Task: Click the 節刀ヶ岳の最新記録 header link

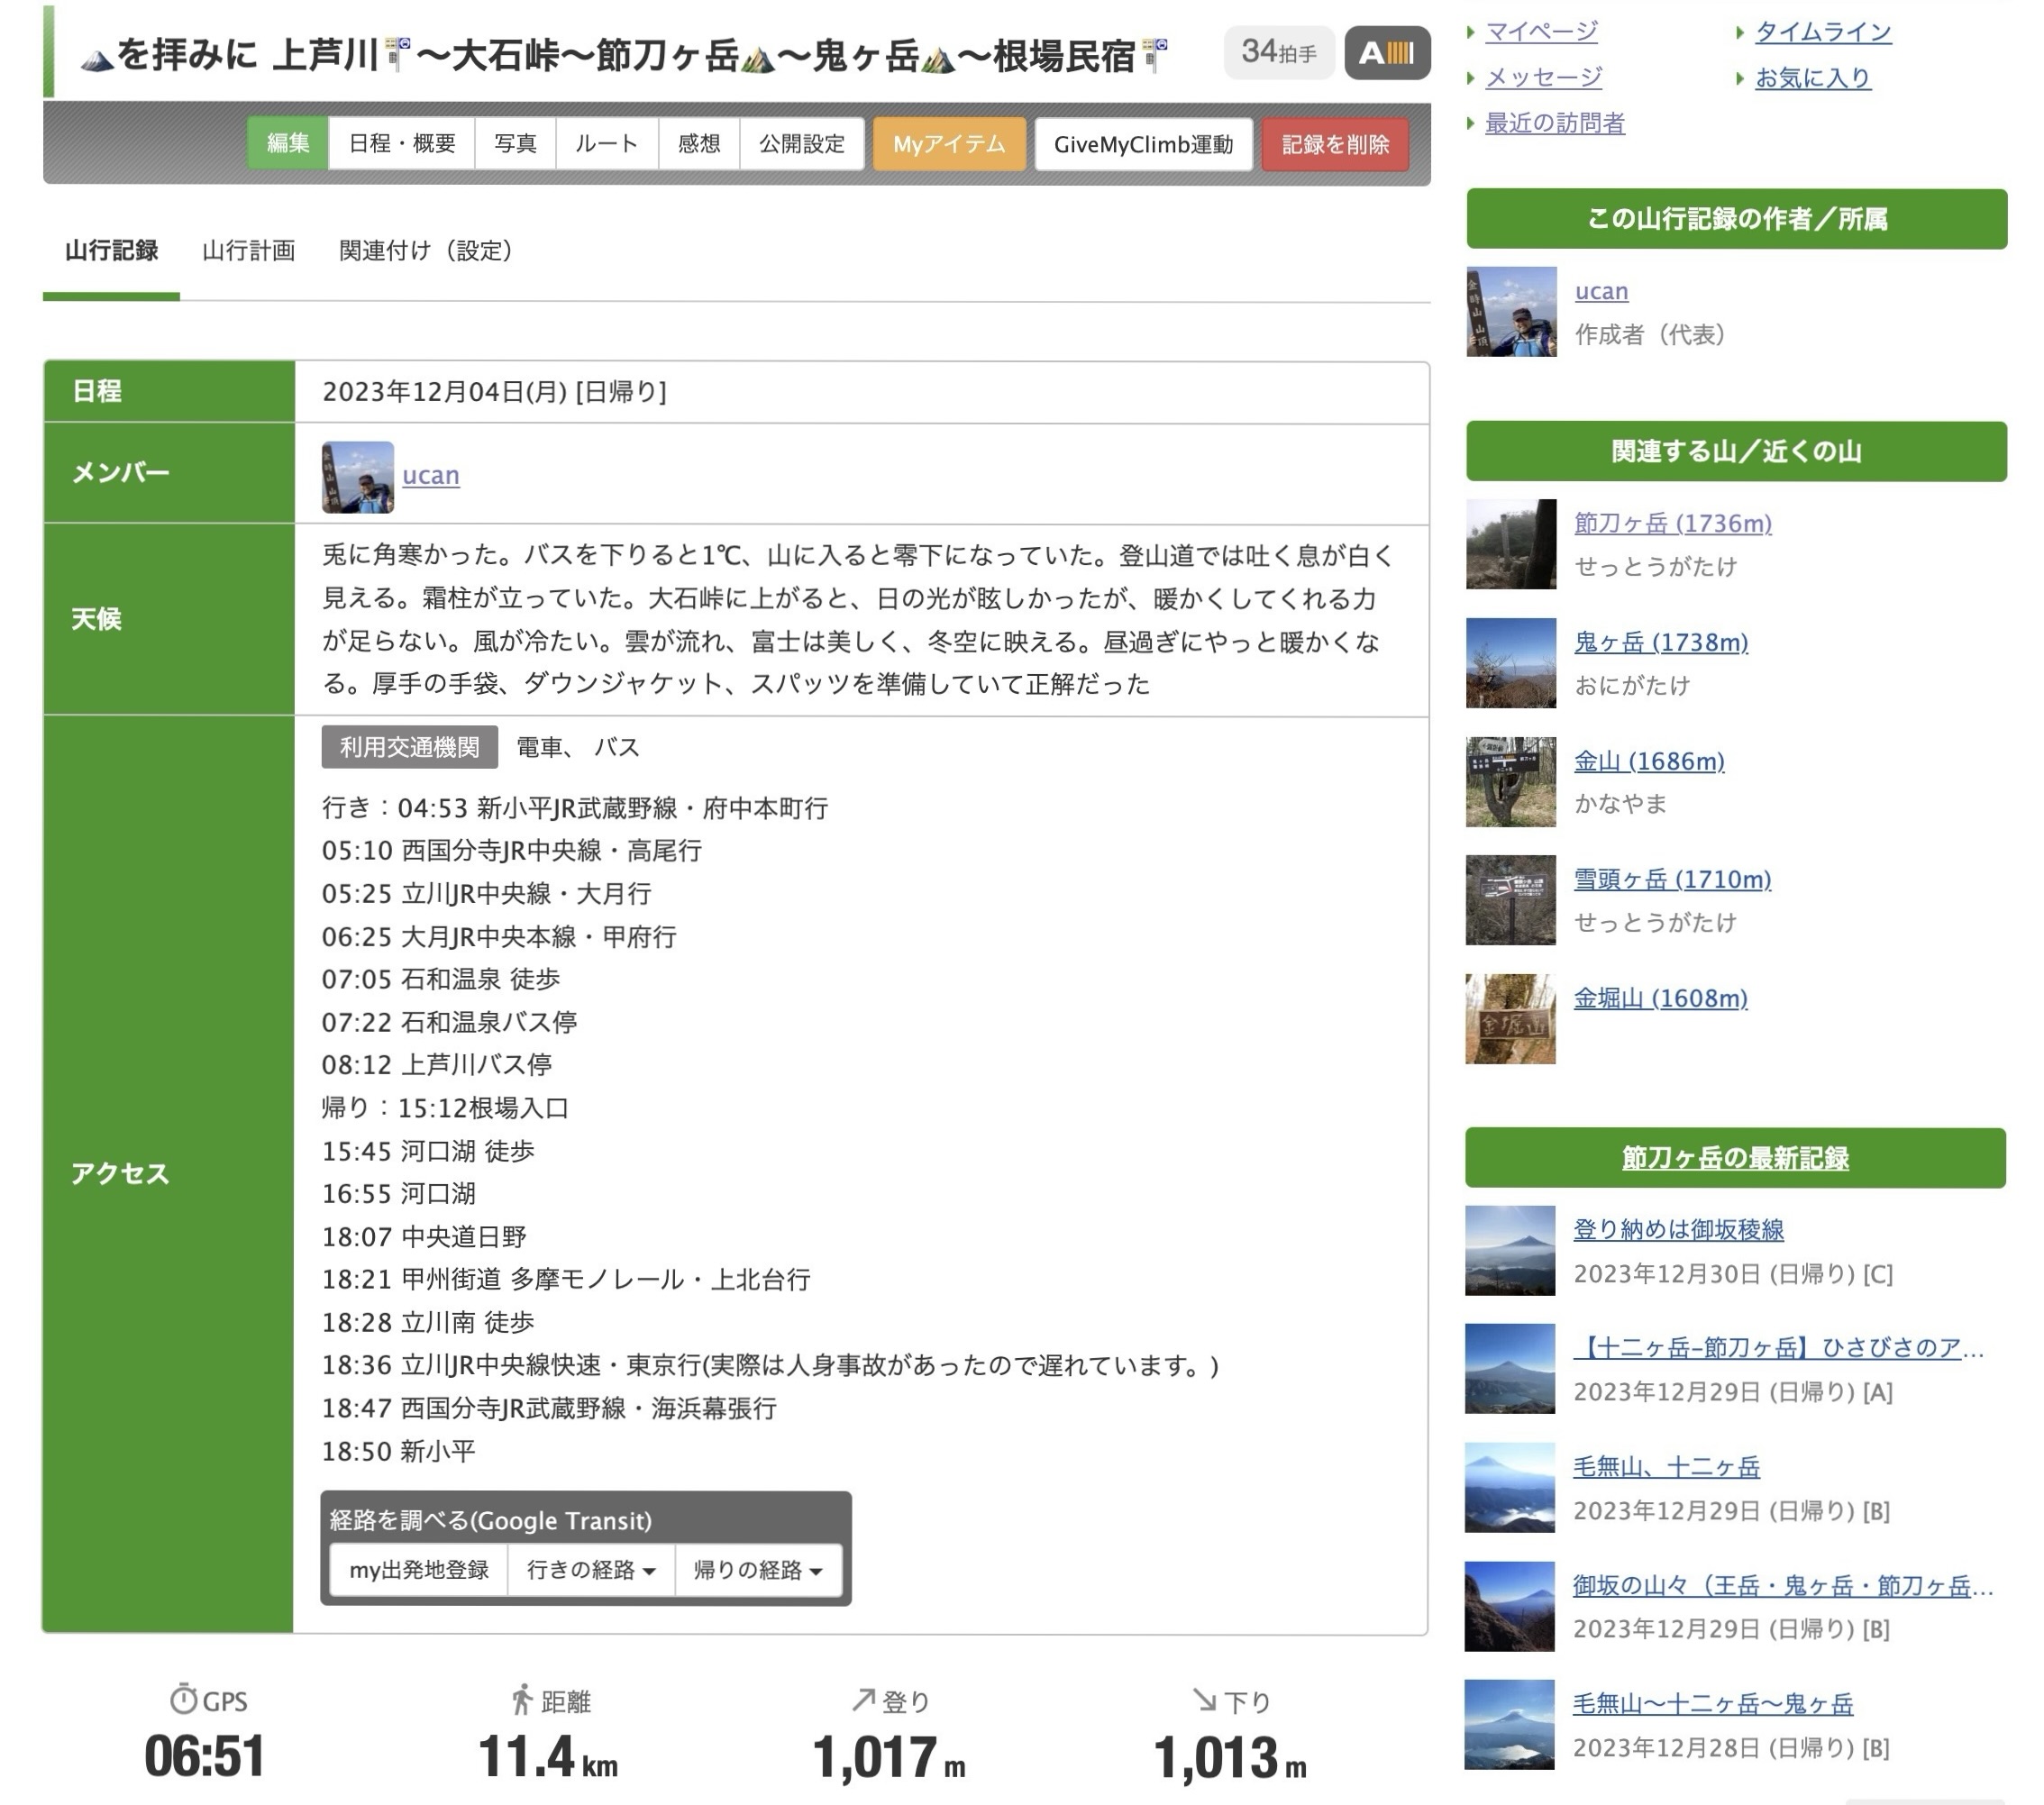Action: [1734, 1158]
